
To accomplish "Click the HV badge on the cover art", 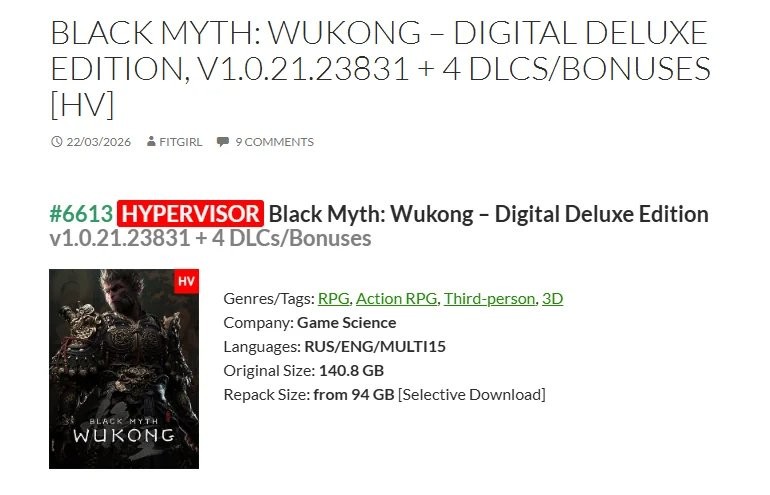I will [187, 281].
